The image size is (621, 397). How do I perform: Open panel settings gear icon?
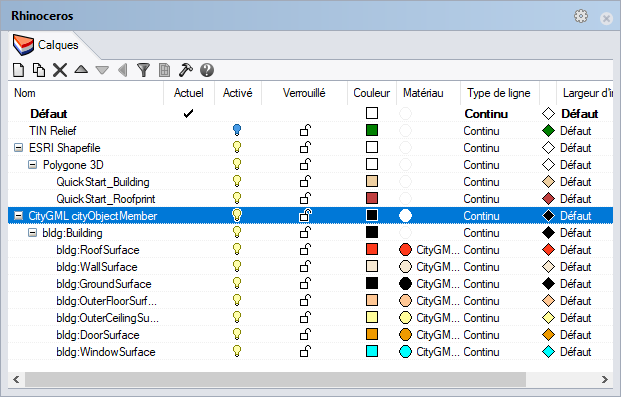pyautogui.click(x=581, y=16)
